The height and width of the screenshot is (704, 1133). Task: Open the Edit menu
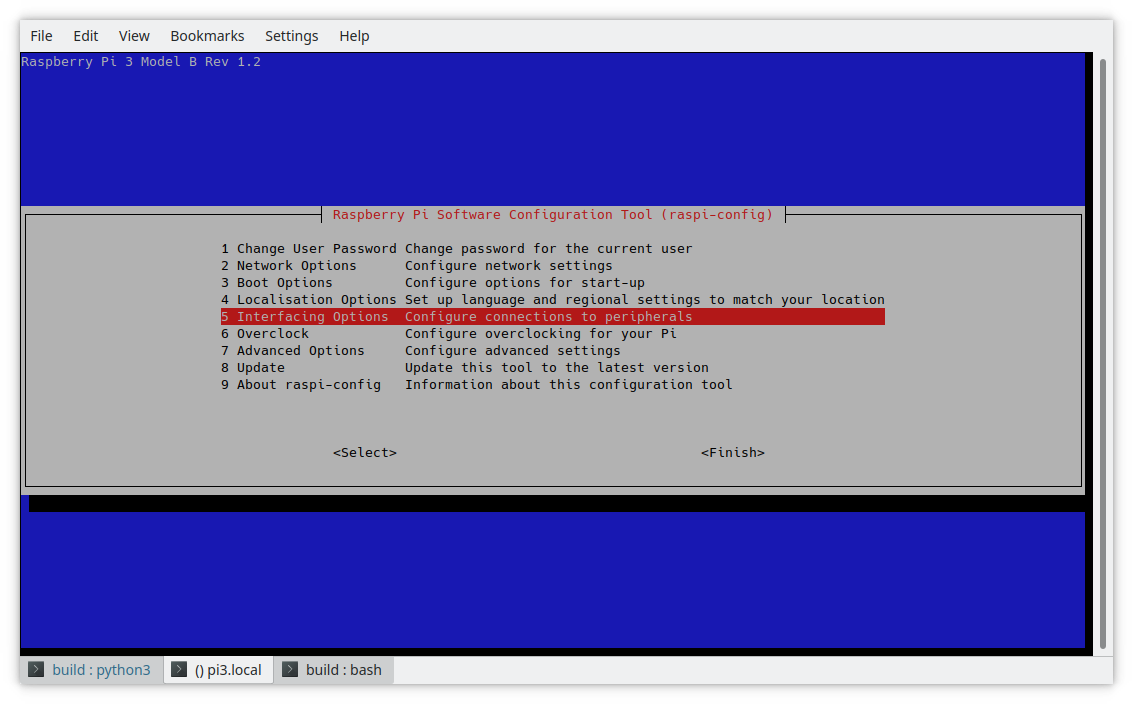click(x=86, y=36)
